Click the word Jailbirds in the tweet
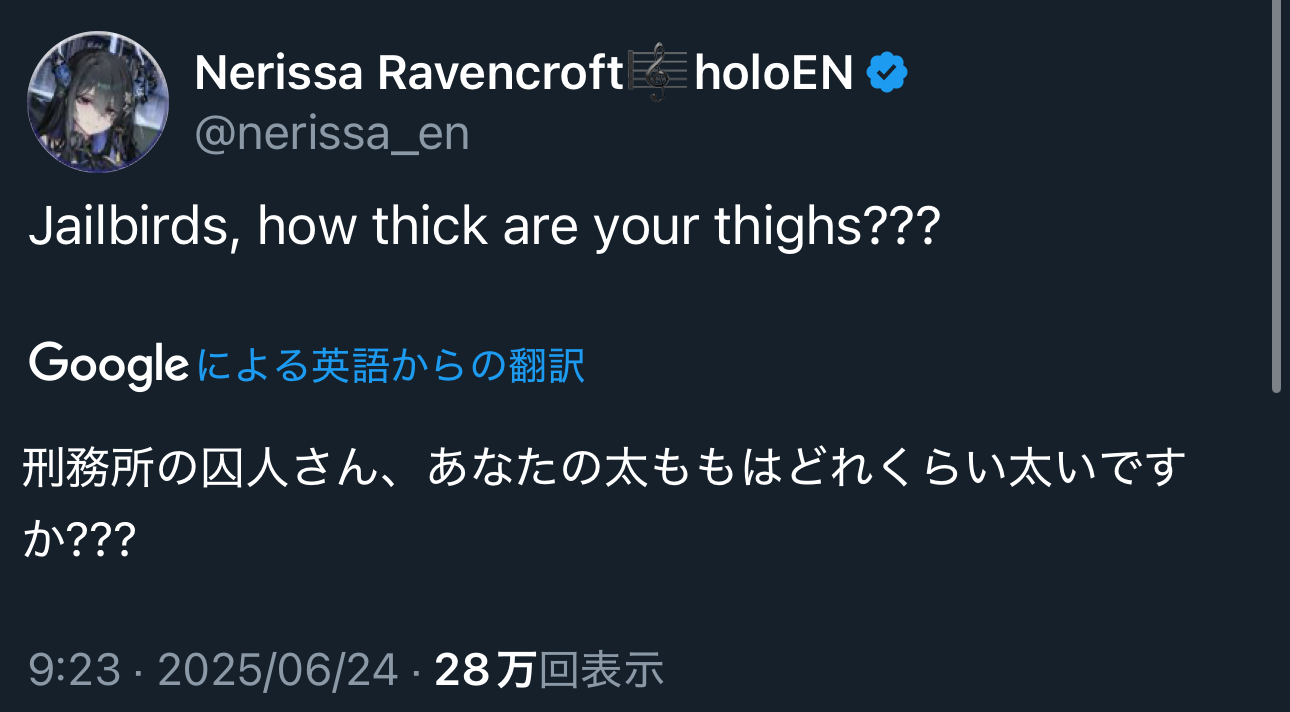1290x712 pixels. tap(128, 228)
